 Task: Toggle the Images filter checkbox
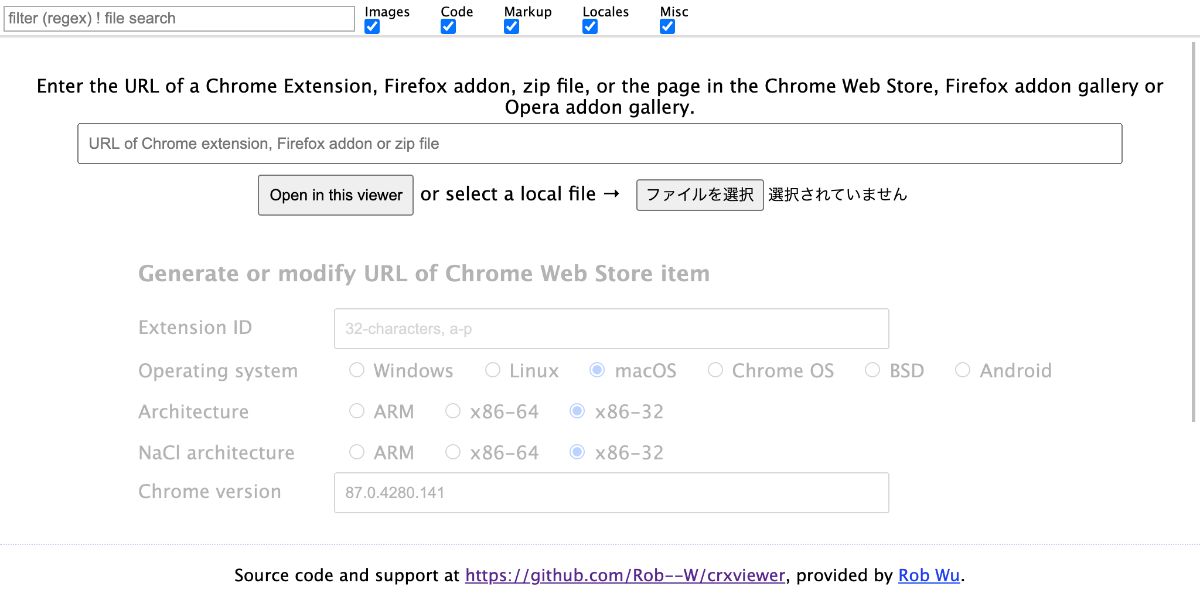pos(372,27)
